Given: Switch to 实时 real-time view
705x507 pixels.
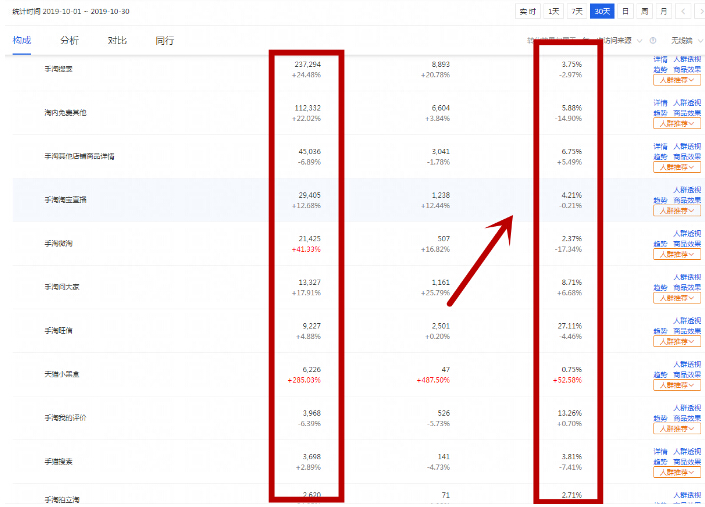Looking at the screenshot, I should [528, 11].
